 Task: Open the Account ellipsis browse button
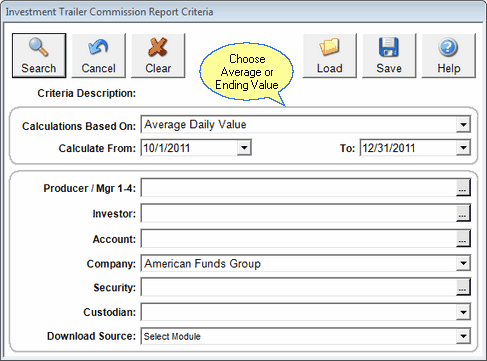[463, 239]
